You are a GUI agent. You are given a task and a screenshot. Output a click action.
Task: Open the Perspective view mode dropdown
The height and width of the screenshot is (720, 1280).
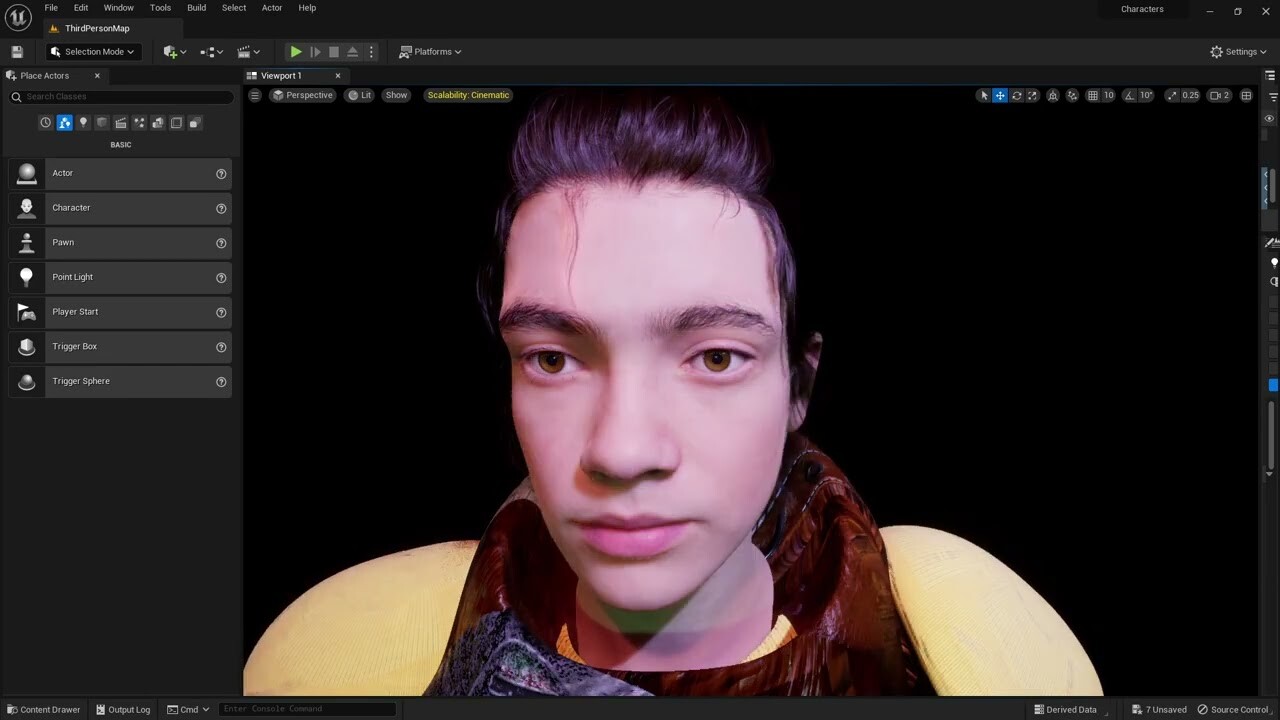point(302,95)
